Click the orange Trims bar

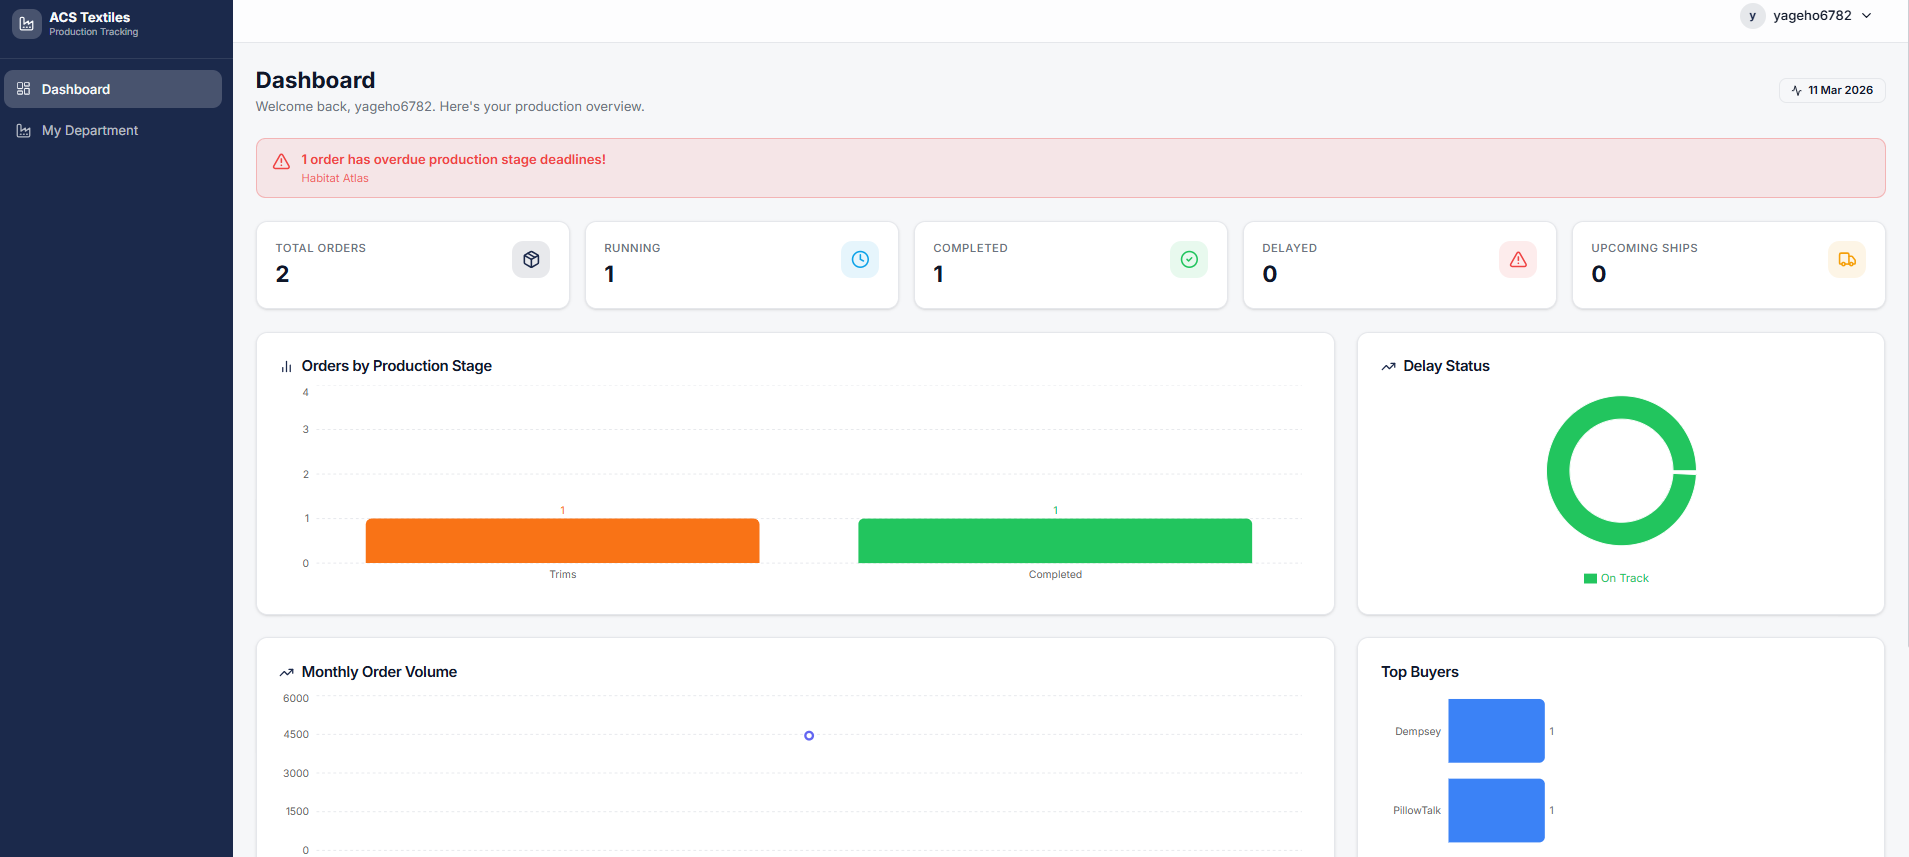562,541
